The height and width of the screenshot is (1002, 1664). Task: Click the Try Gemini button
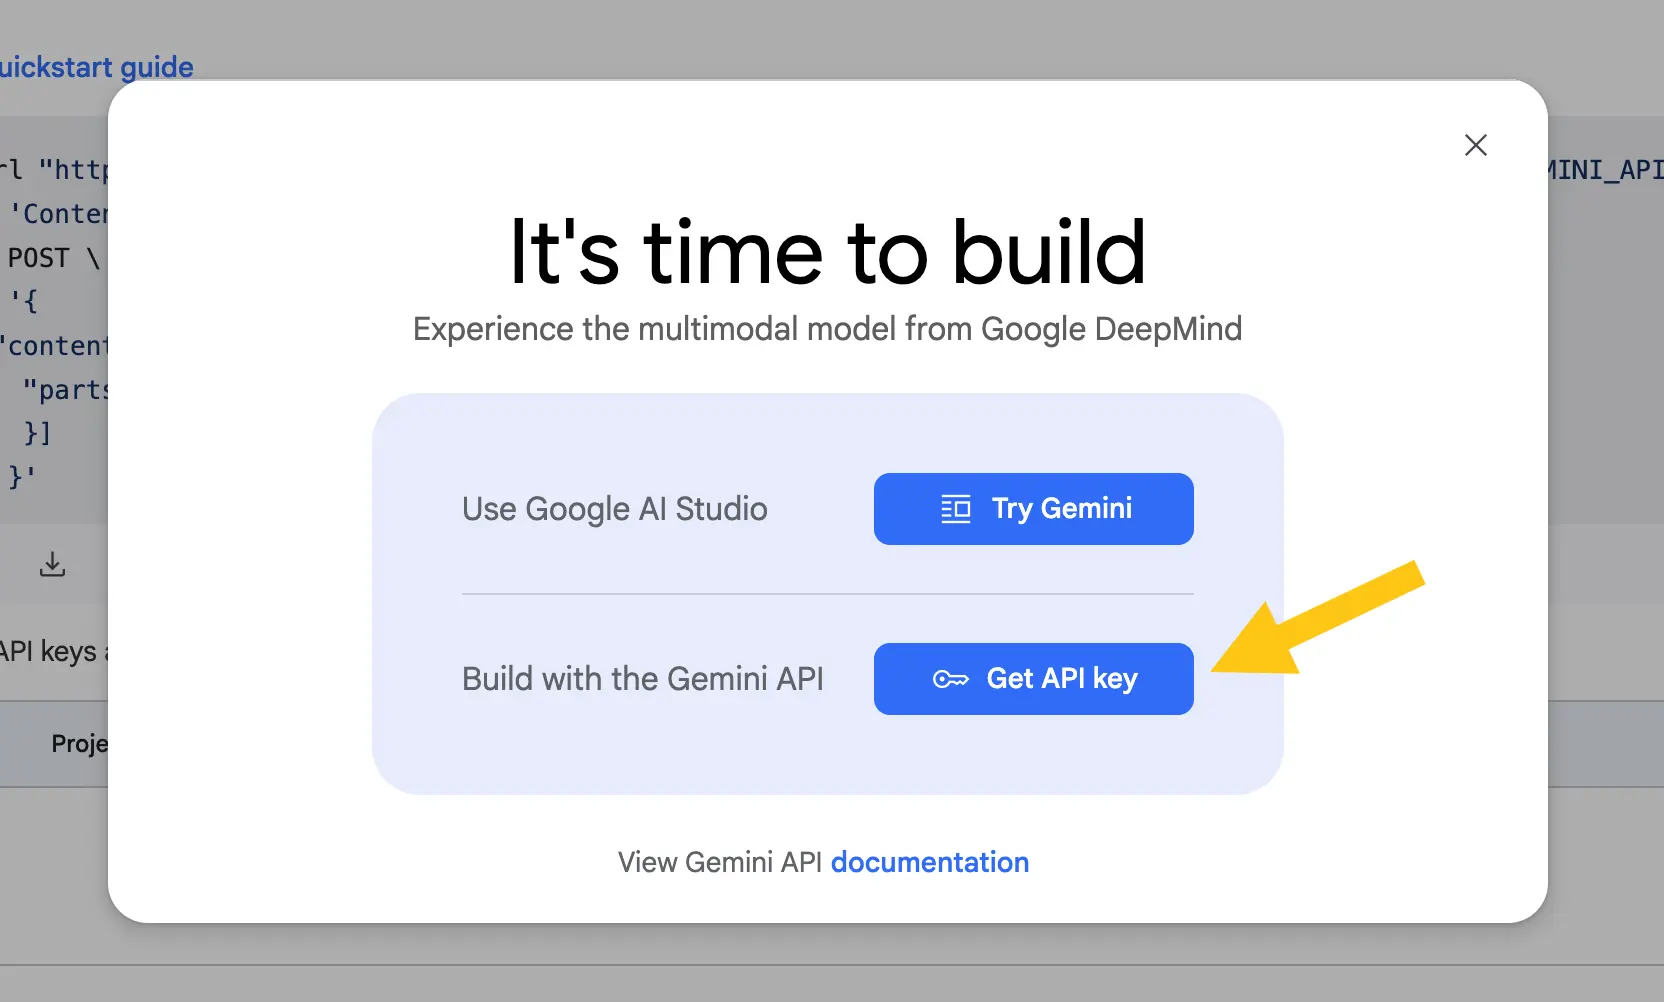[x=1033, y=509]
